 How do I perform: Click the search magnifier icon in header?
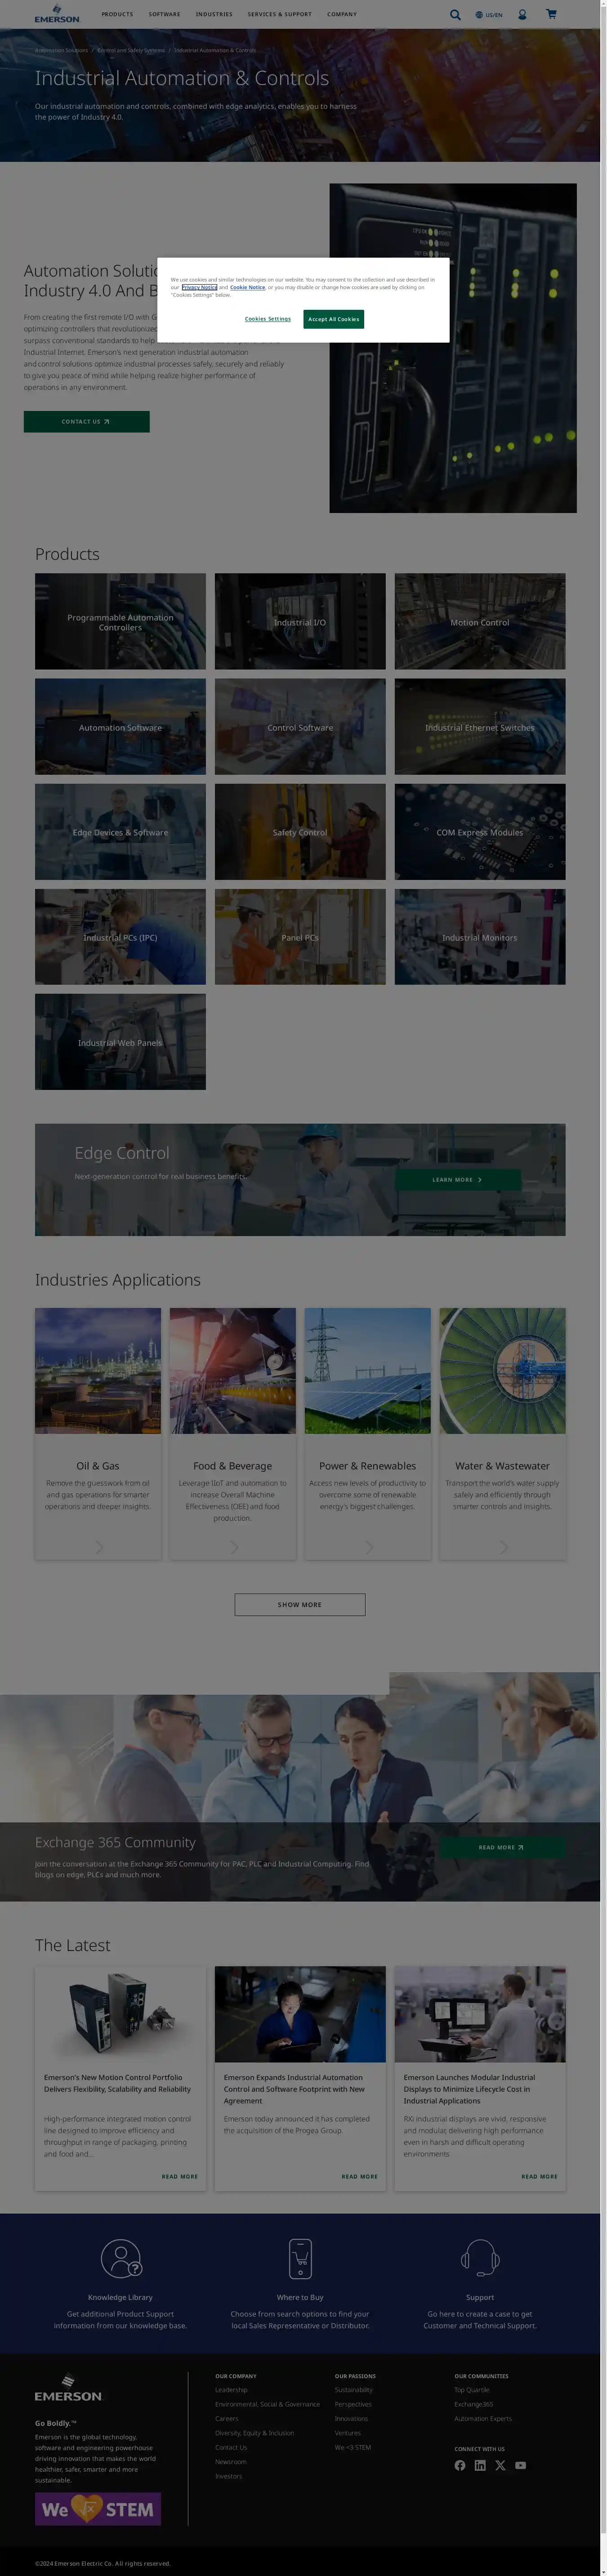[x=455, y=15]
